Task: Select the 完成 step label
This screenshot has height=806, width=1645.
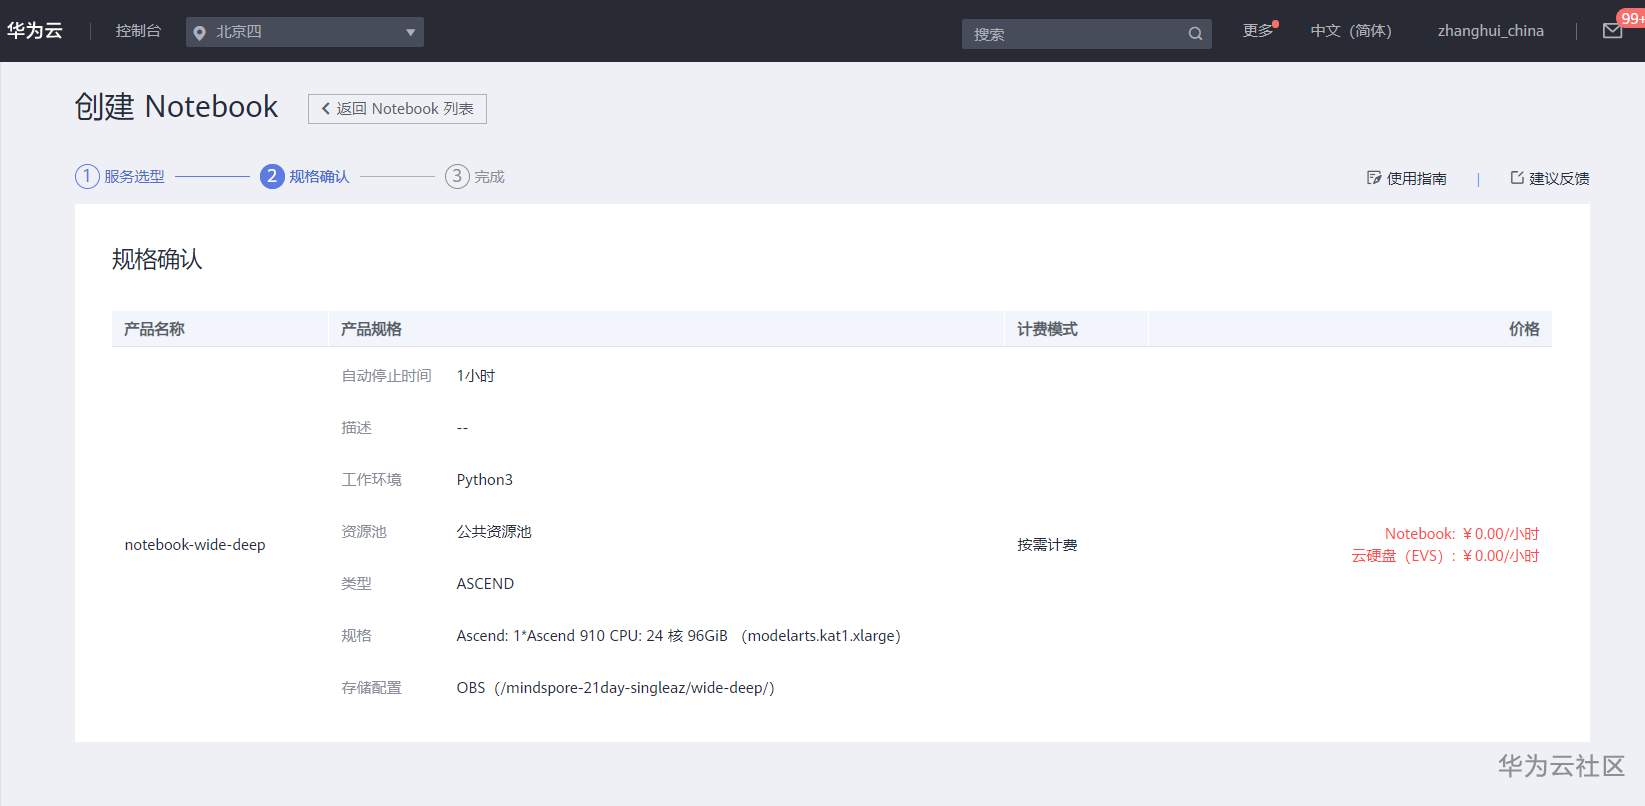Action: point(489,177)
